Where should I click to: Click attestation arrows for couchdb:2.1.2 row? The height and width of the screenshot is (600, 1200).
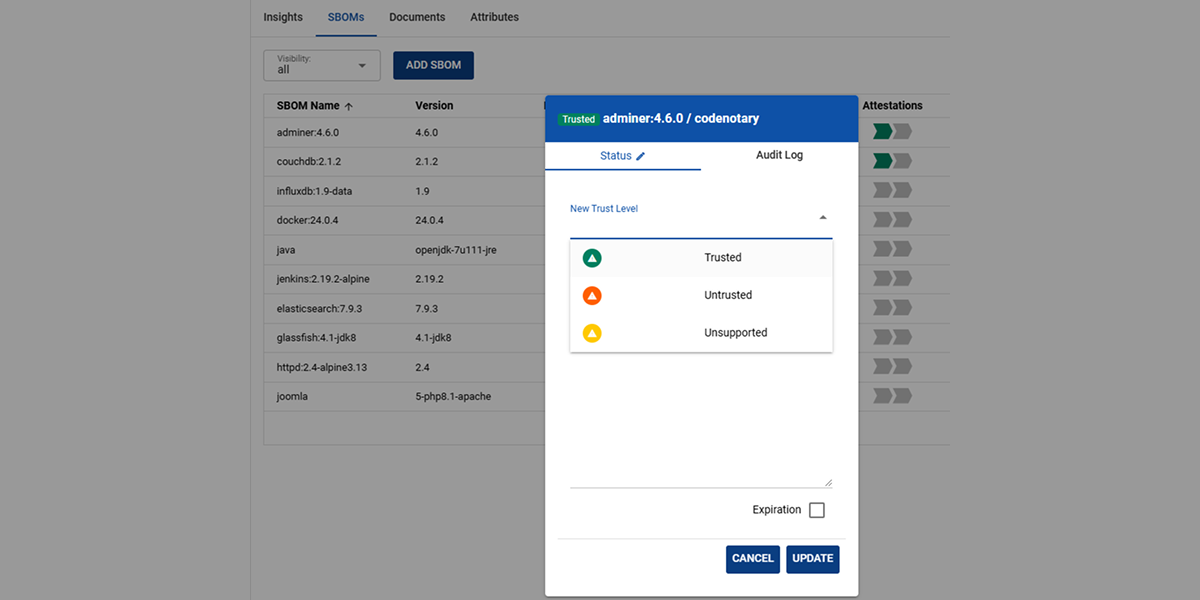892,161
